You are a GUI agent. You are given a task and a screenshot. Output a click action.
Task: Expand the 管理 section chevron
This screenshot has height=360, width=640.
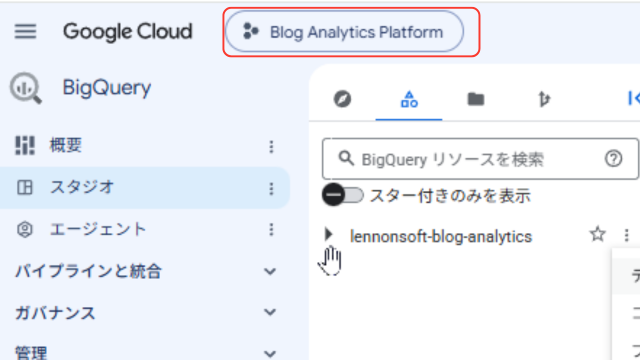[x=270, y=353]
